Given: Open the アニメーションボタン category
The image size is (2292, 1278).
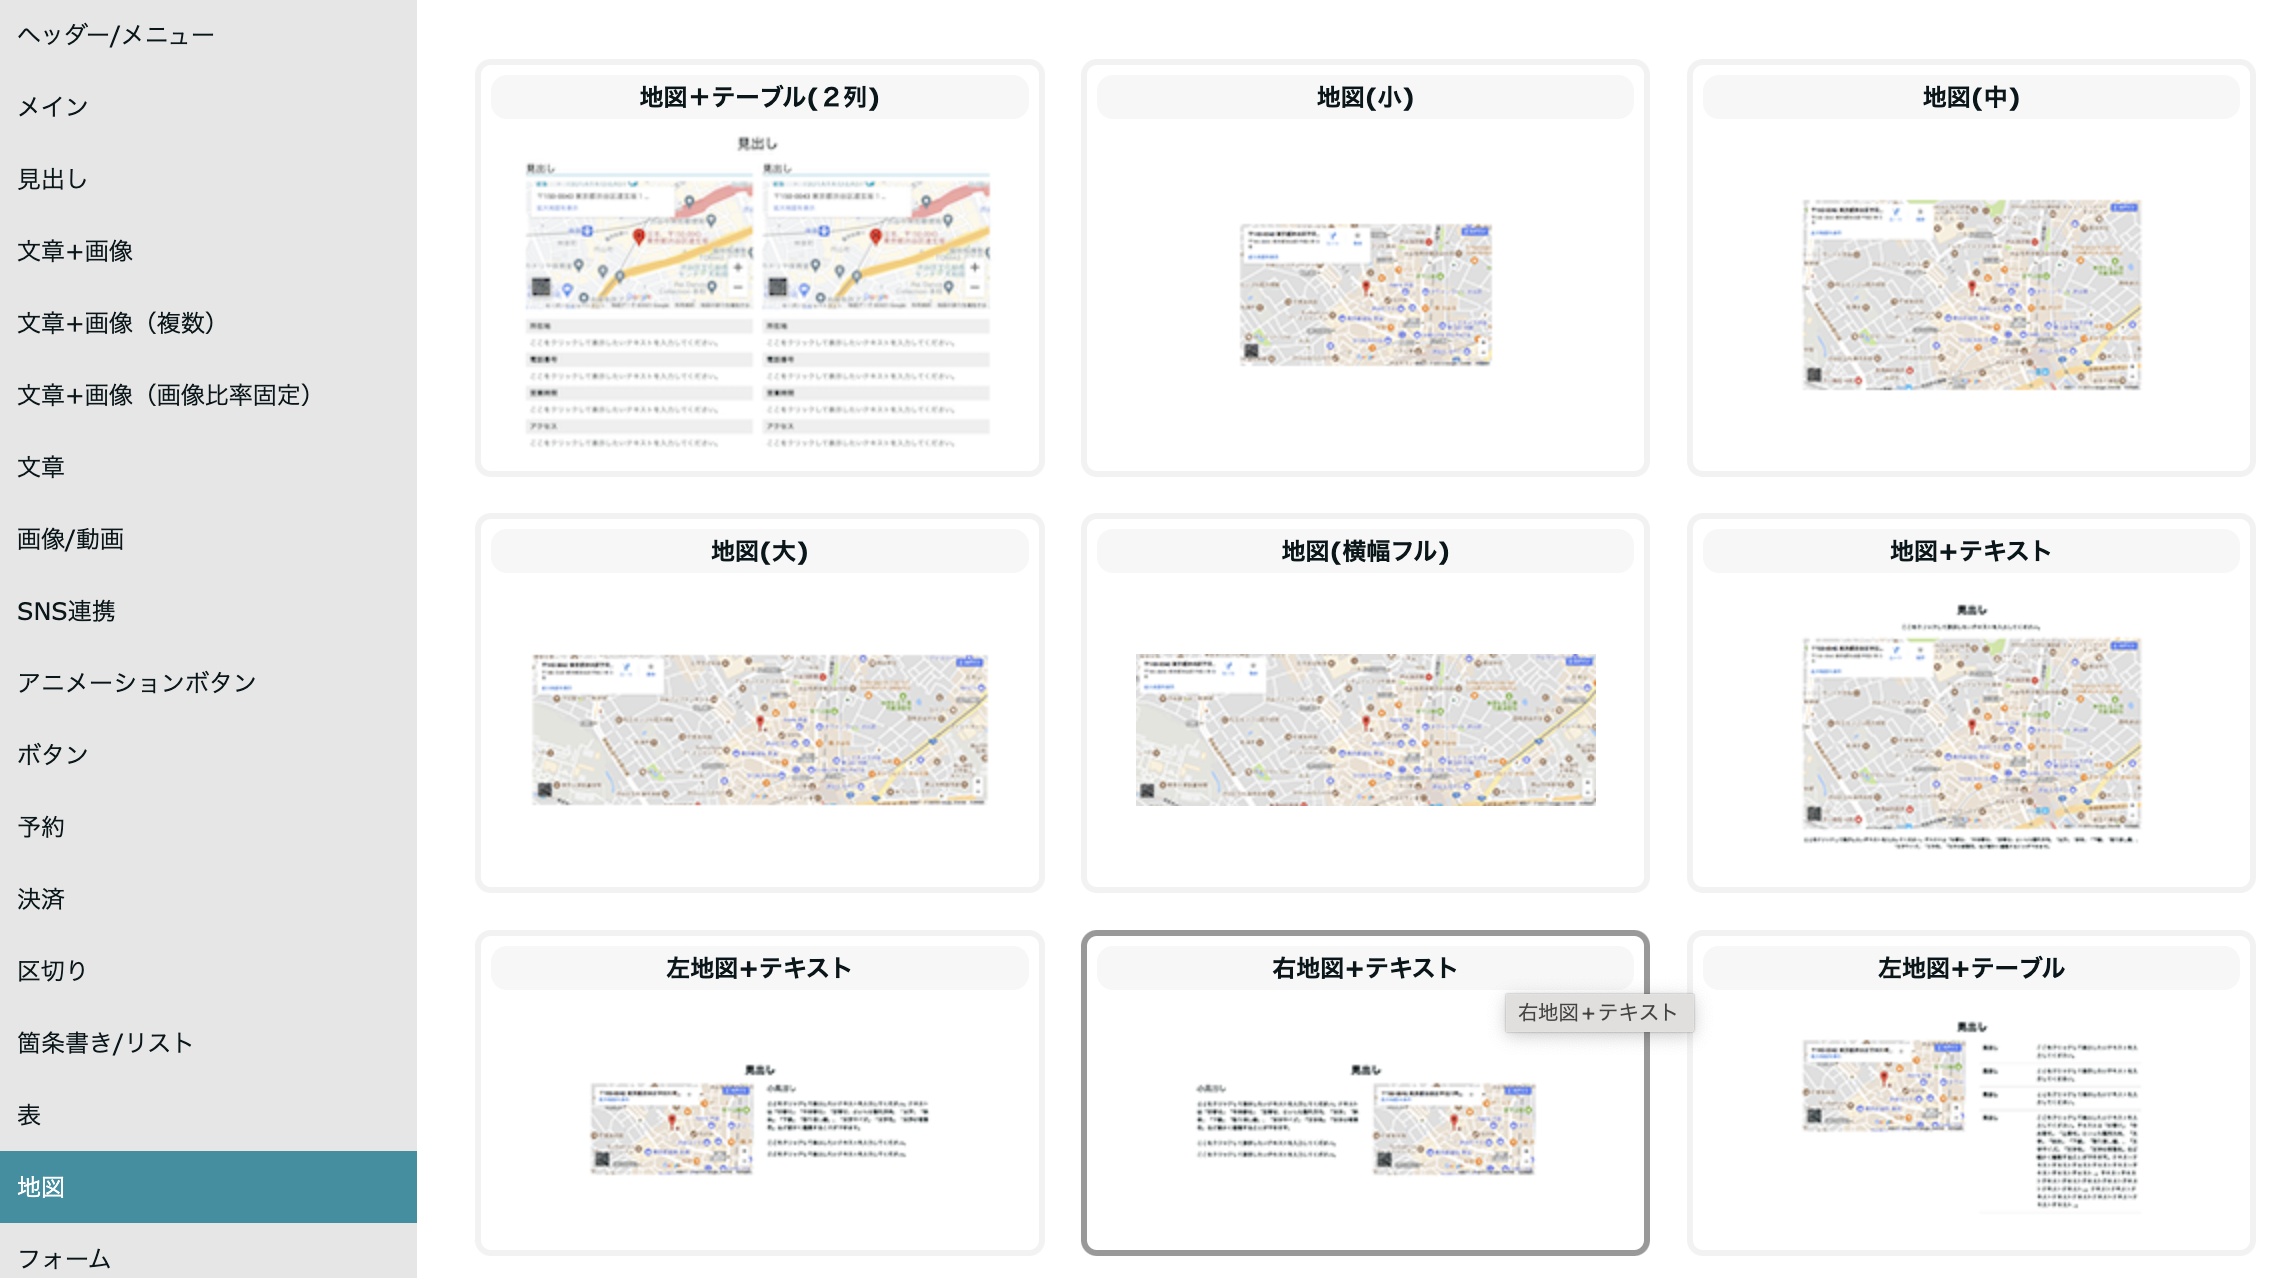Looking at the screenshot, I should (x=137, y=683).
